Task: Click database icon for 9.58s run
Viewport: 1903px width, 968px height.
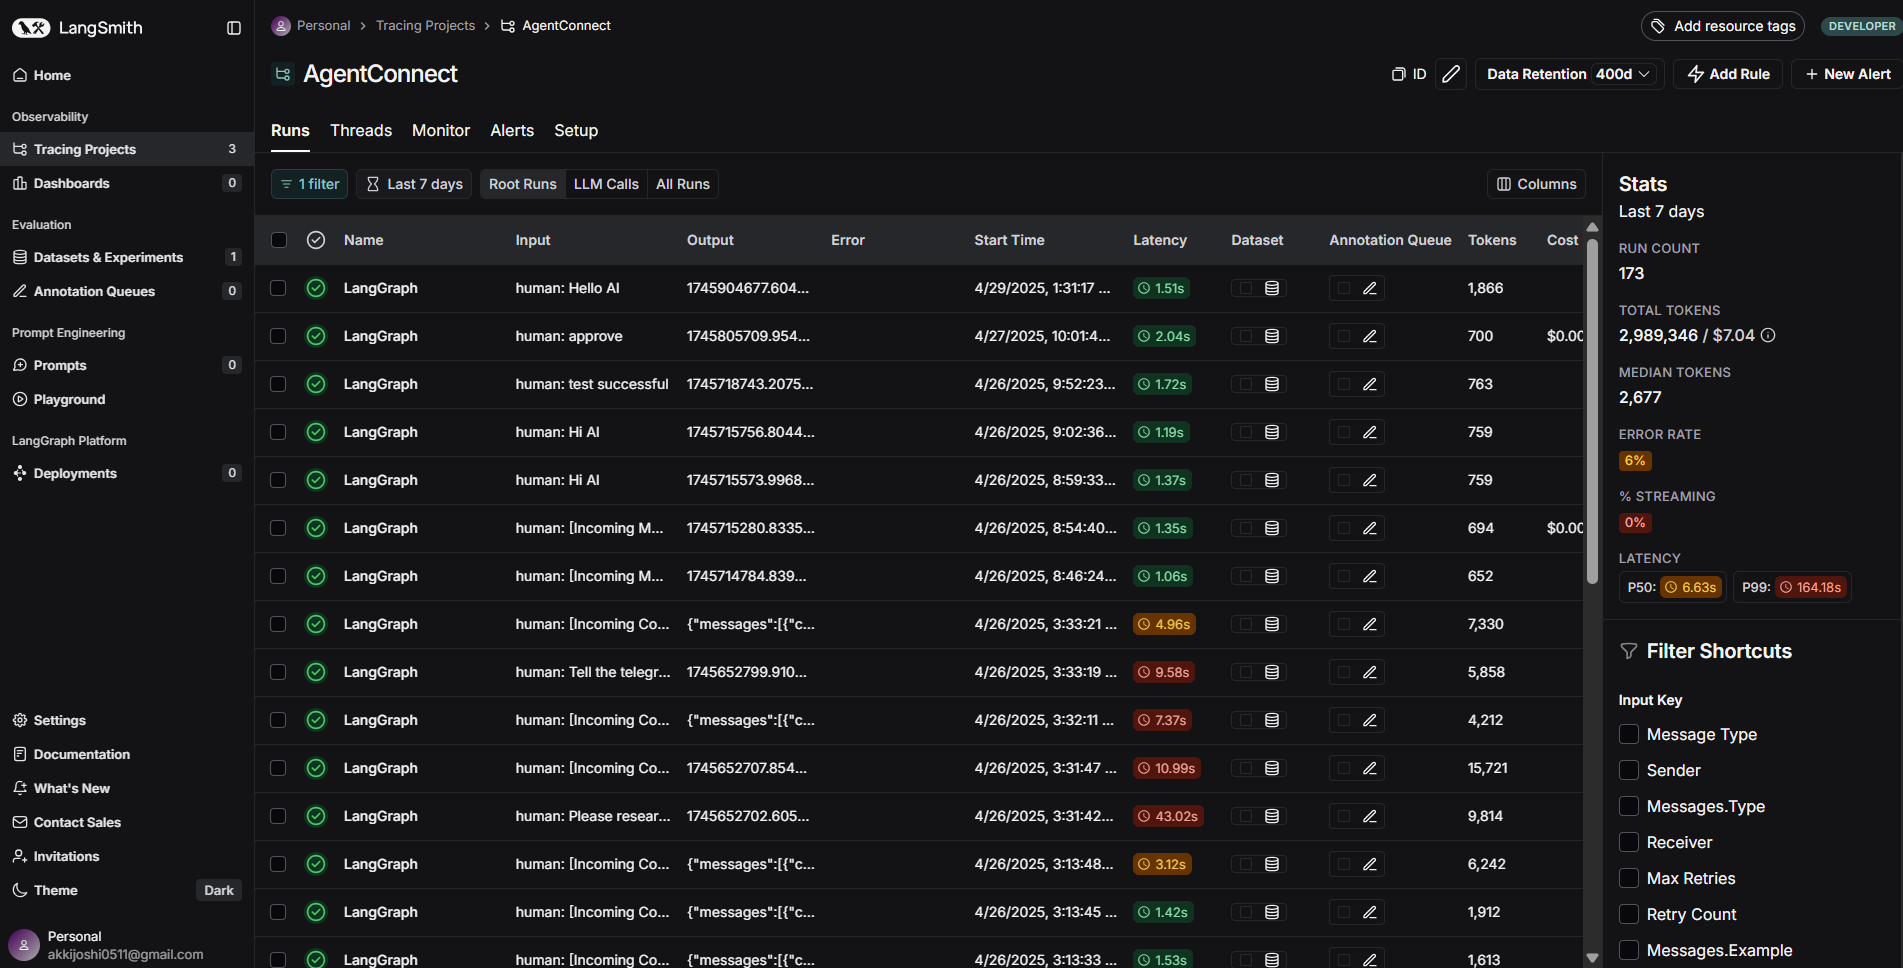Action: coord(1272,672)
